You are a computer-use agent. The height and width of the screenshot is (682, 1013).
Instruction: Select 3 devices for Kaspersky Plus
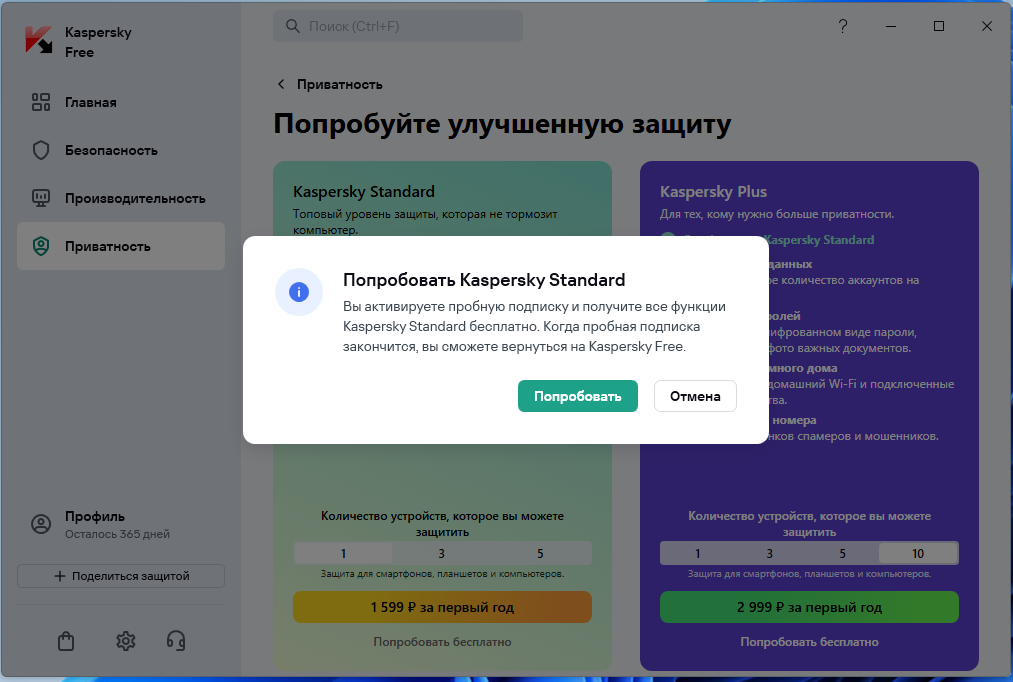click(769, 553)
